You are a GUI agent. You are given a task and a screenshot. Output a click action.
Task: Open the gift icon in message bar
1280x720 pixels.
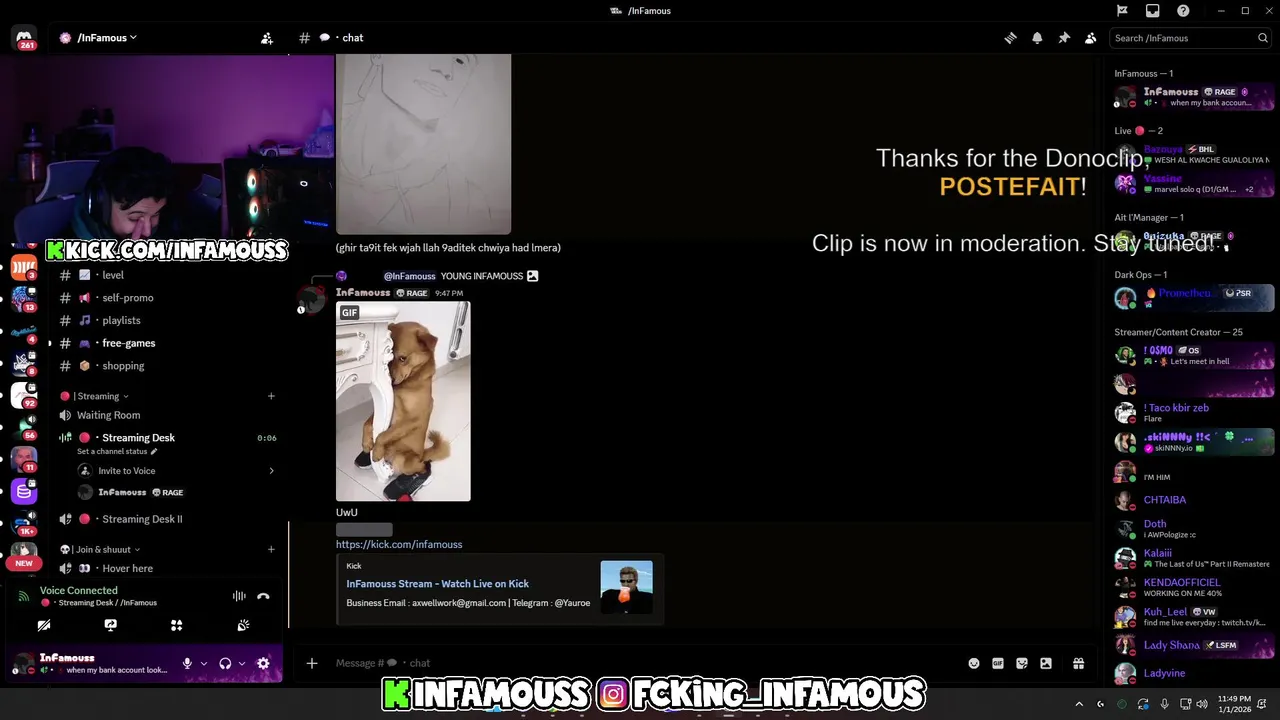[x=1078, y=663]
